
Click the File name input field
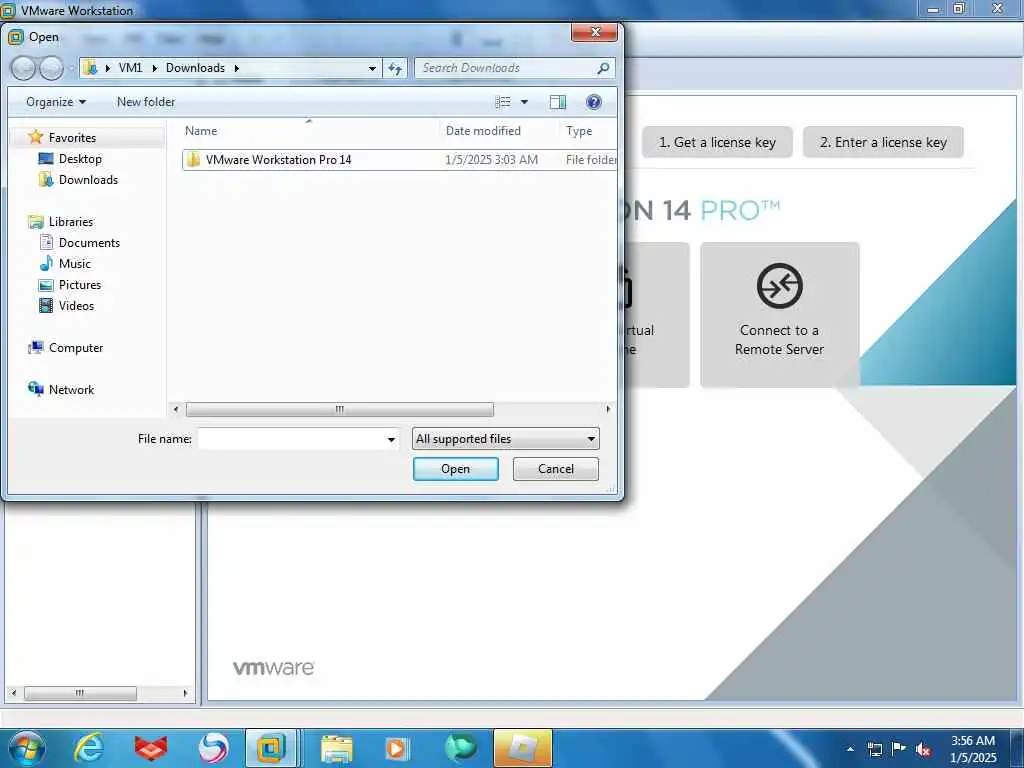(x=298, y=439)
